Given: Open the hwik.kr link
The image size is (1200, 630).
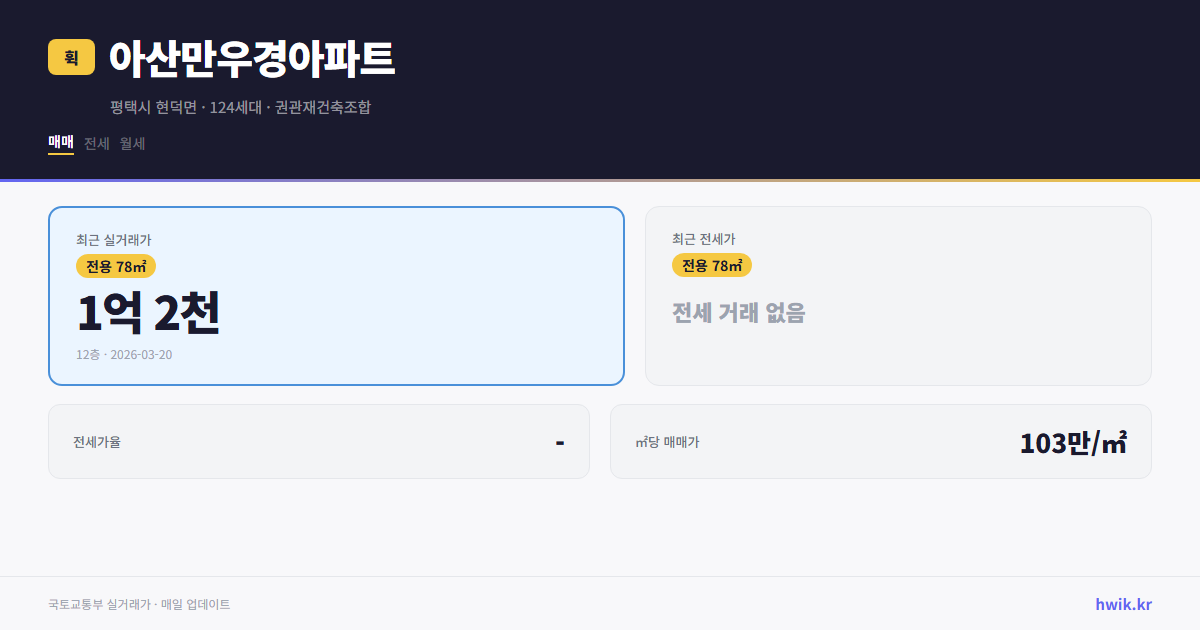Looking at the screenshot, I should 1122,604.
